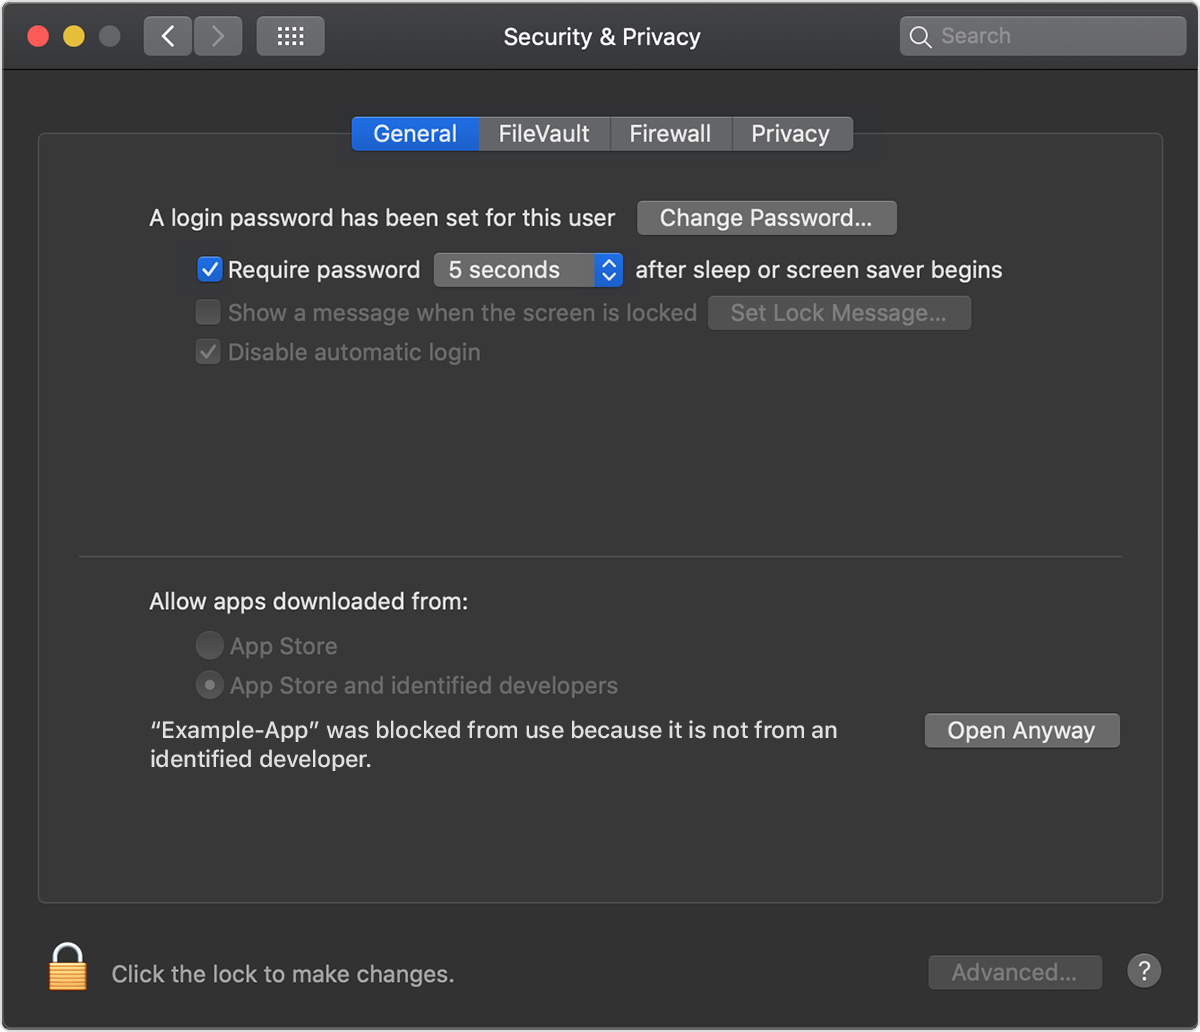The image size is (1200, 1032).
Task: Click the yellow minimize traffic light
Action: (x=72, y=35)
